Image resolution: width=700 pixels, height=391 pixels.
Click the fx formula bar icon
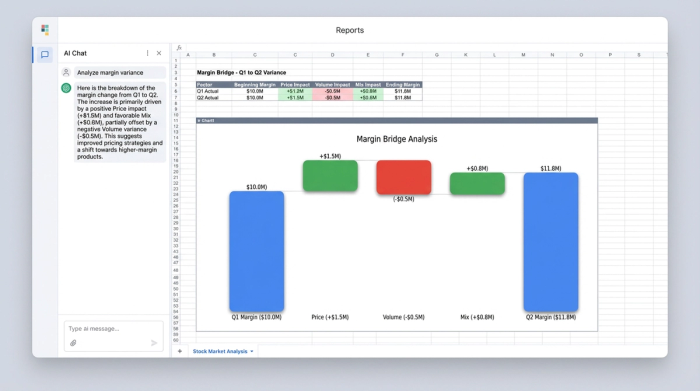179,47
